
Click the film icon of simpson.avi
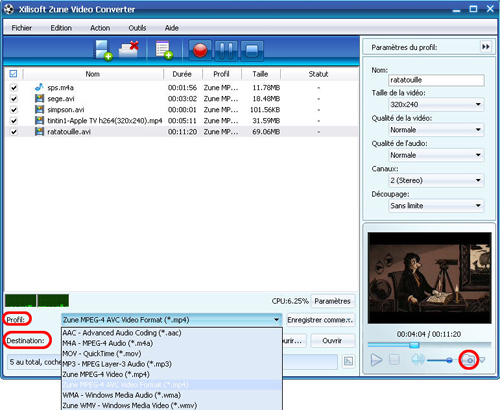39,109
